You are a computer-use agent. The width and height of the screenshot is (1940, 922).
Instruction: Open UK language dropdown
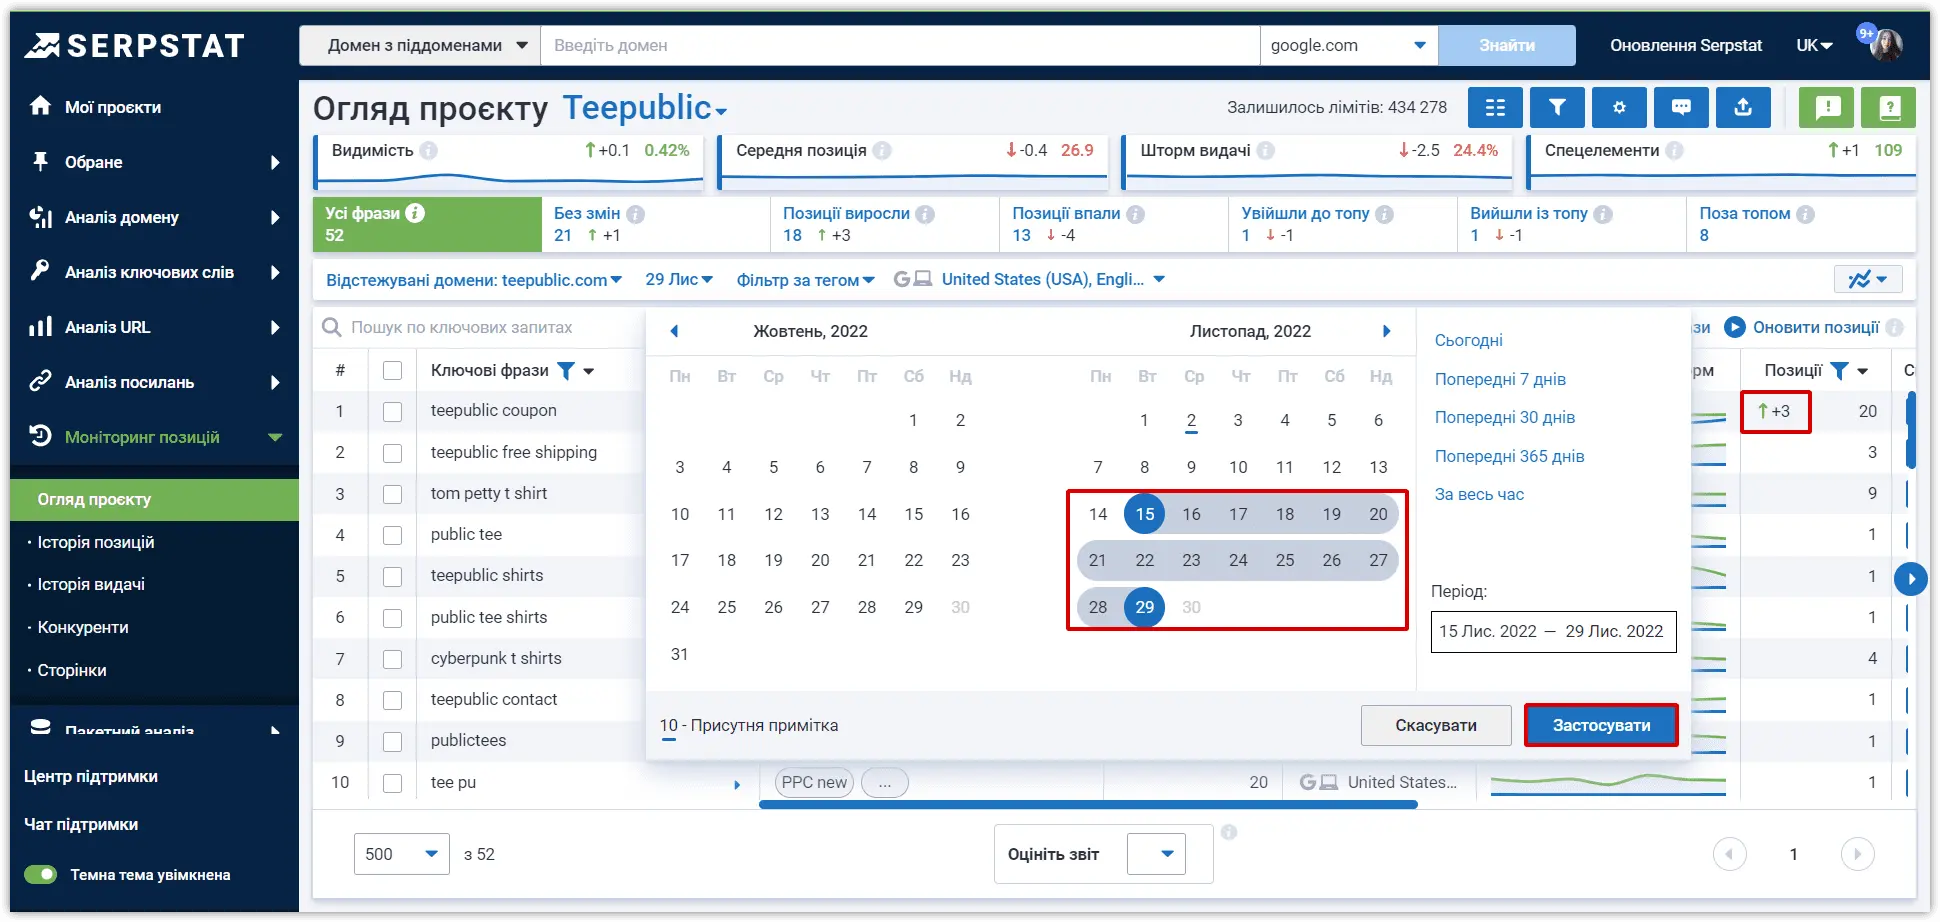click(1814, 45)
